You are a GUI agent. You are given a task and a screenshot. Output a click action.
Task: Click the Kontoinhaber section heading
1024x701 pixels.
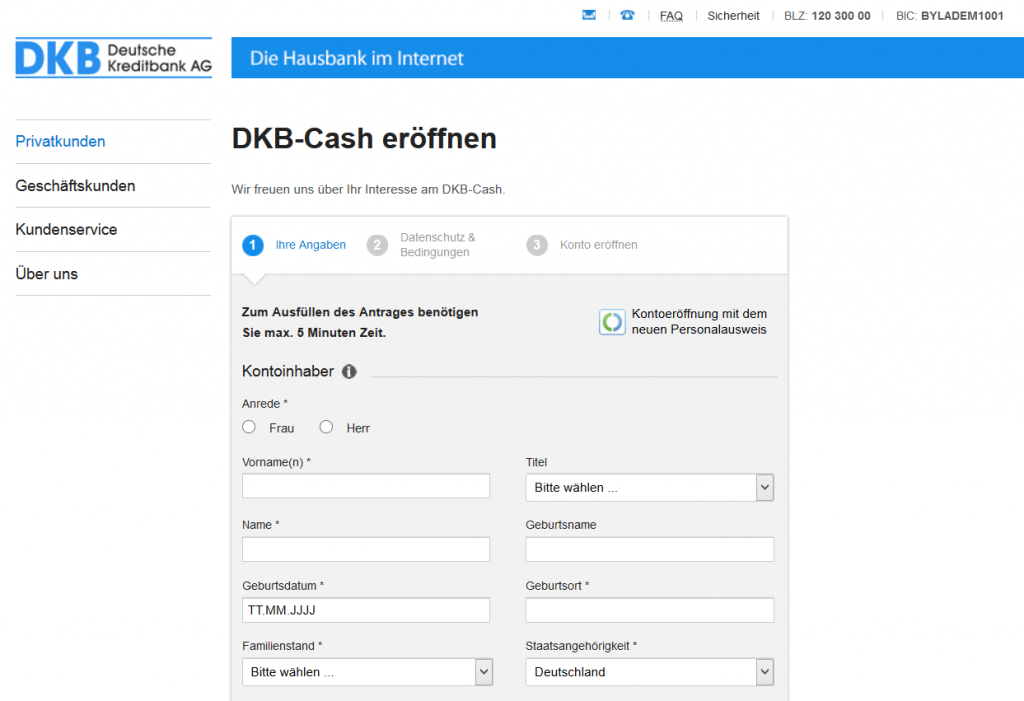[288, 372]
